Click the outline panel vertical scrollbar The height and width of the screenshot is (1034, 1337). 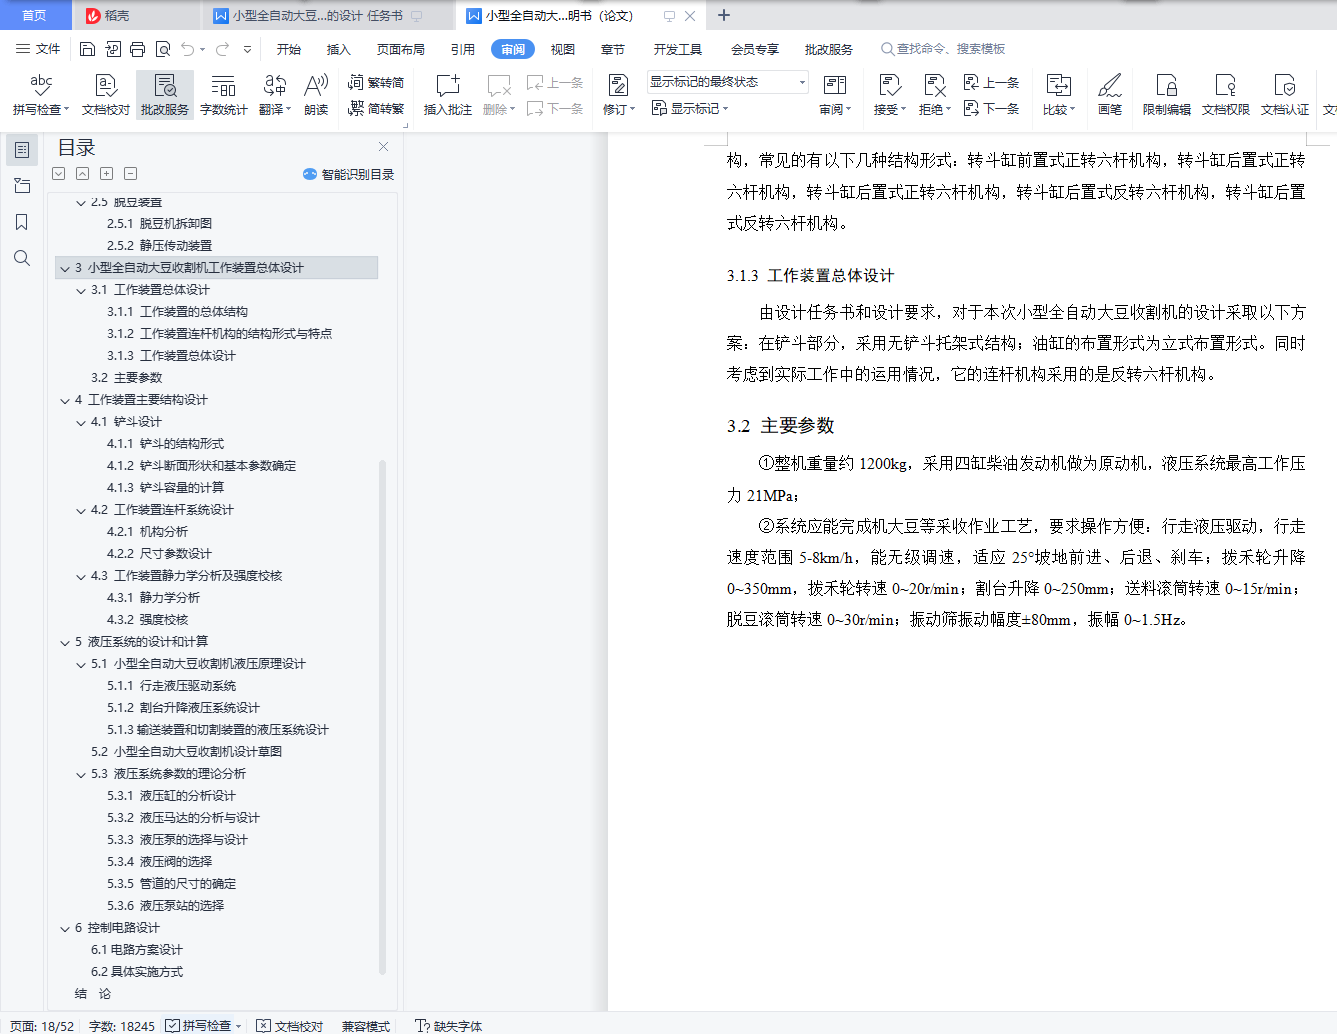point(383,716)
